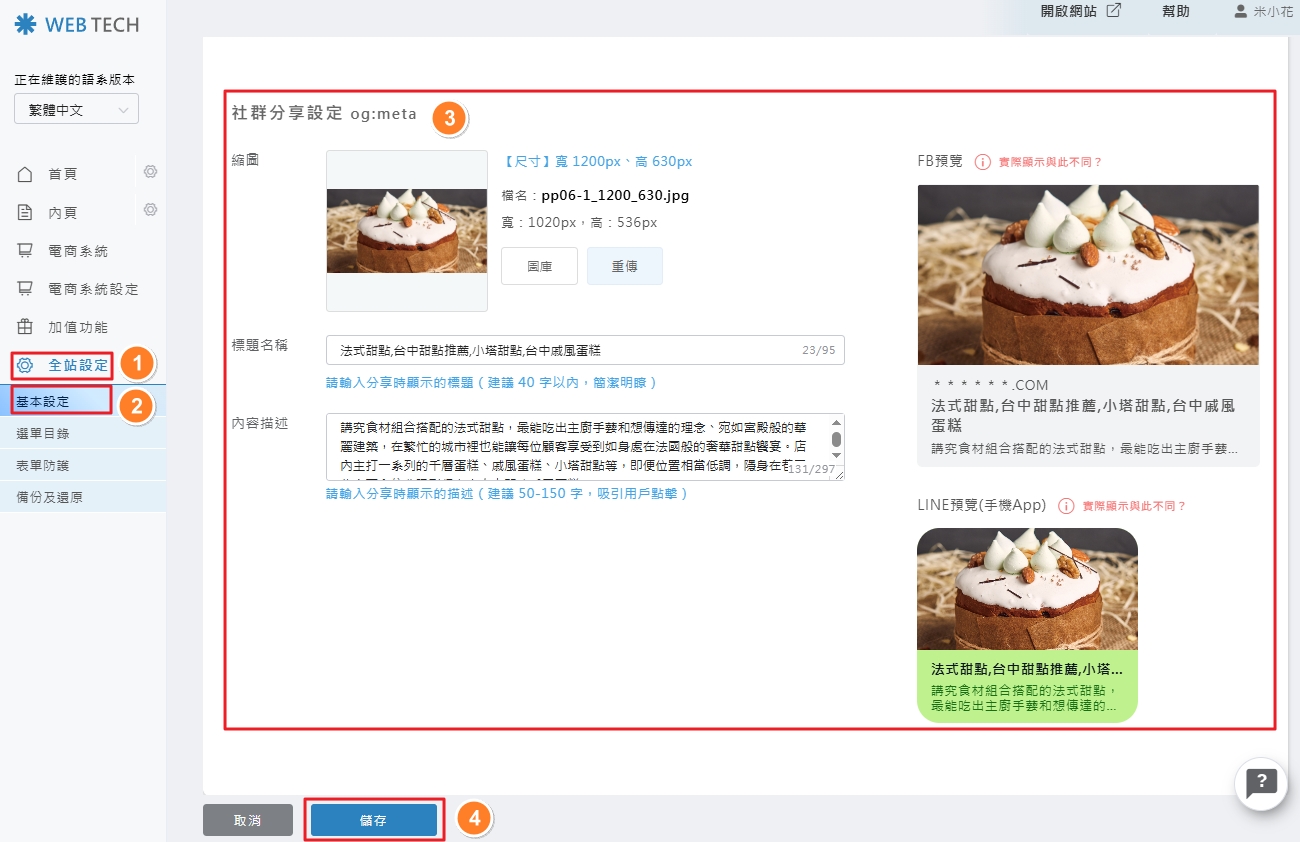The image size is (1300, 842).
Task: Click the info icon next to FB預覽
Action: (x=982, y=162)
